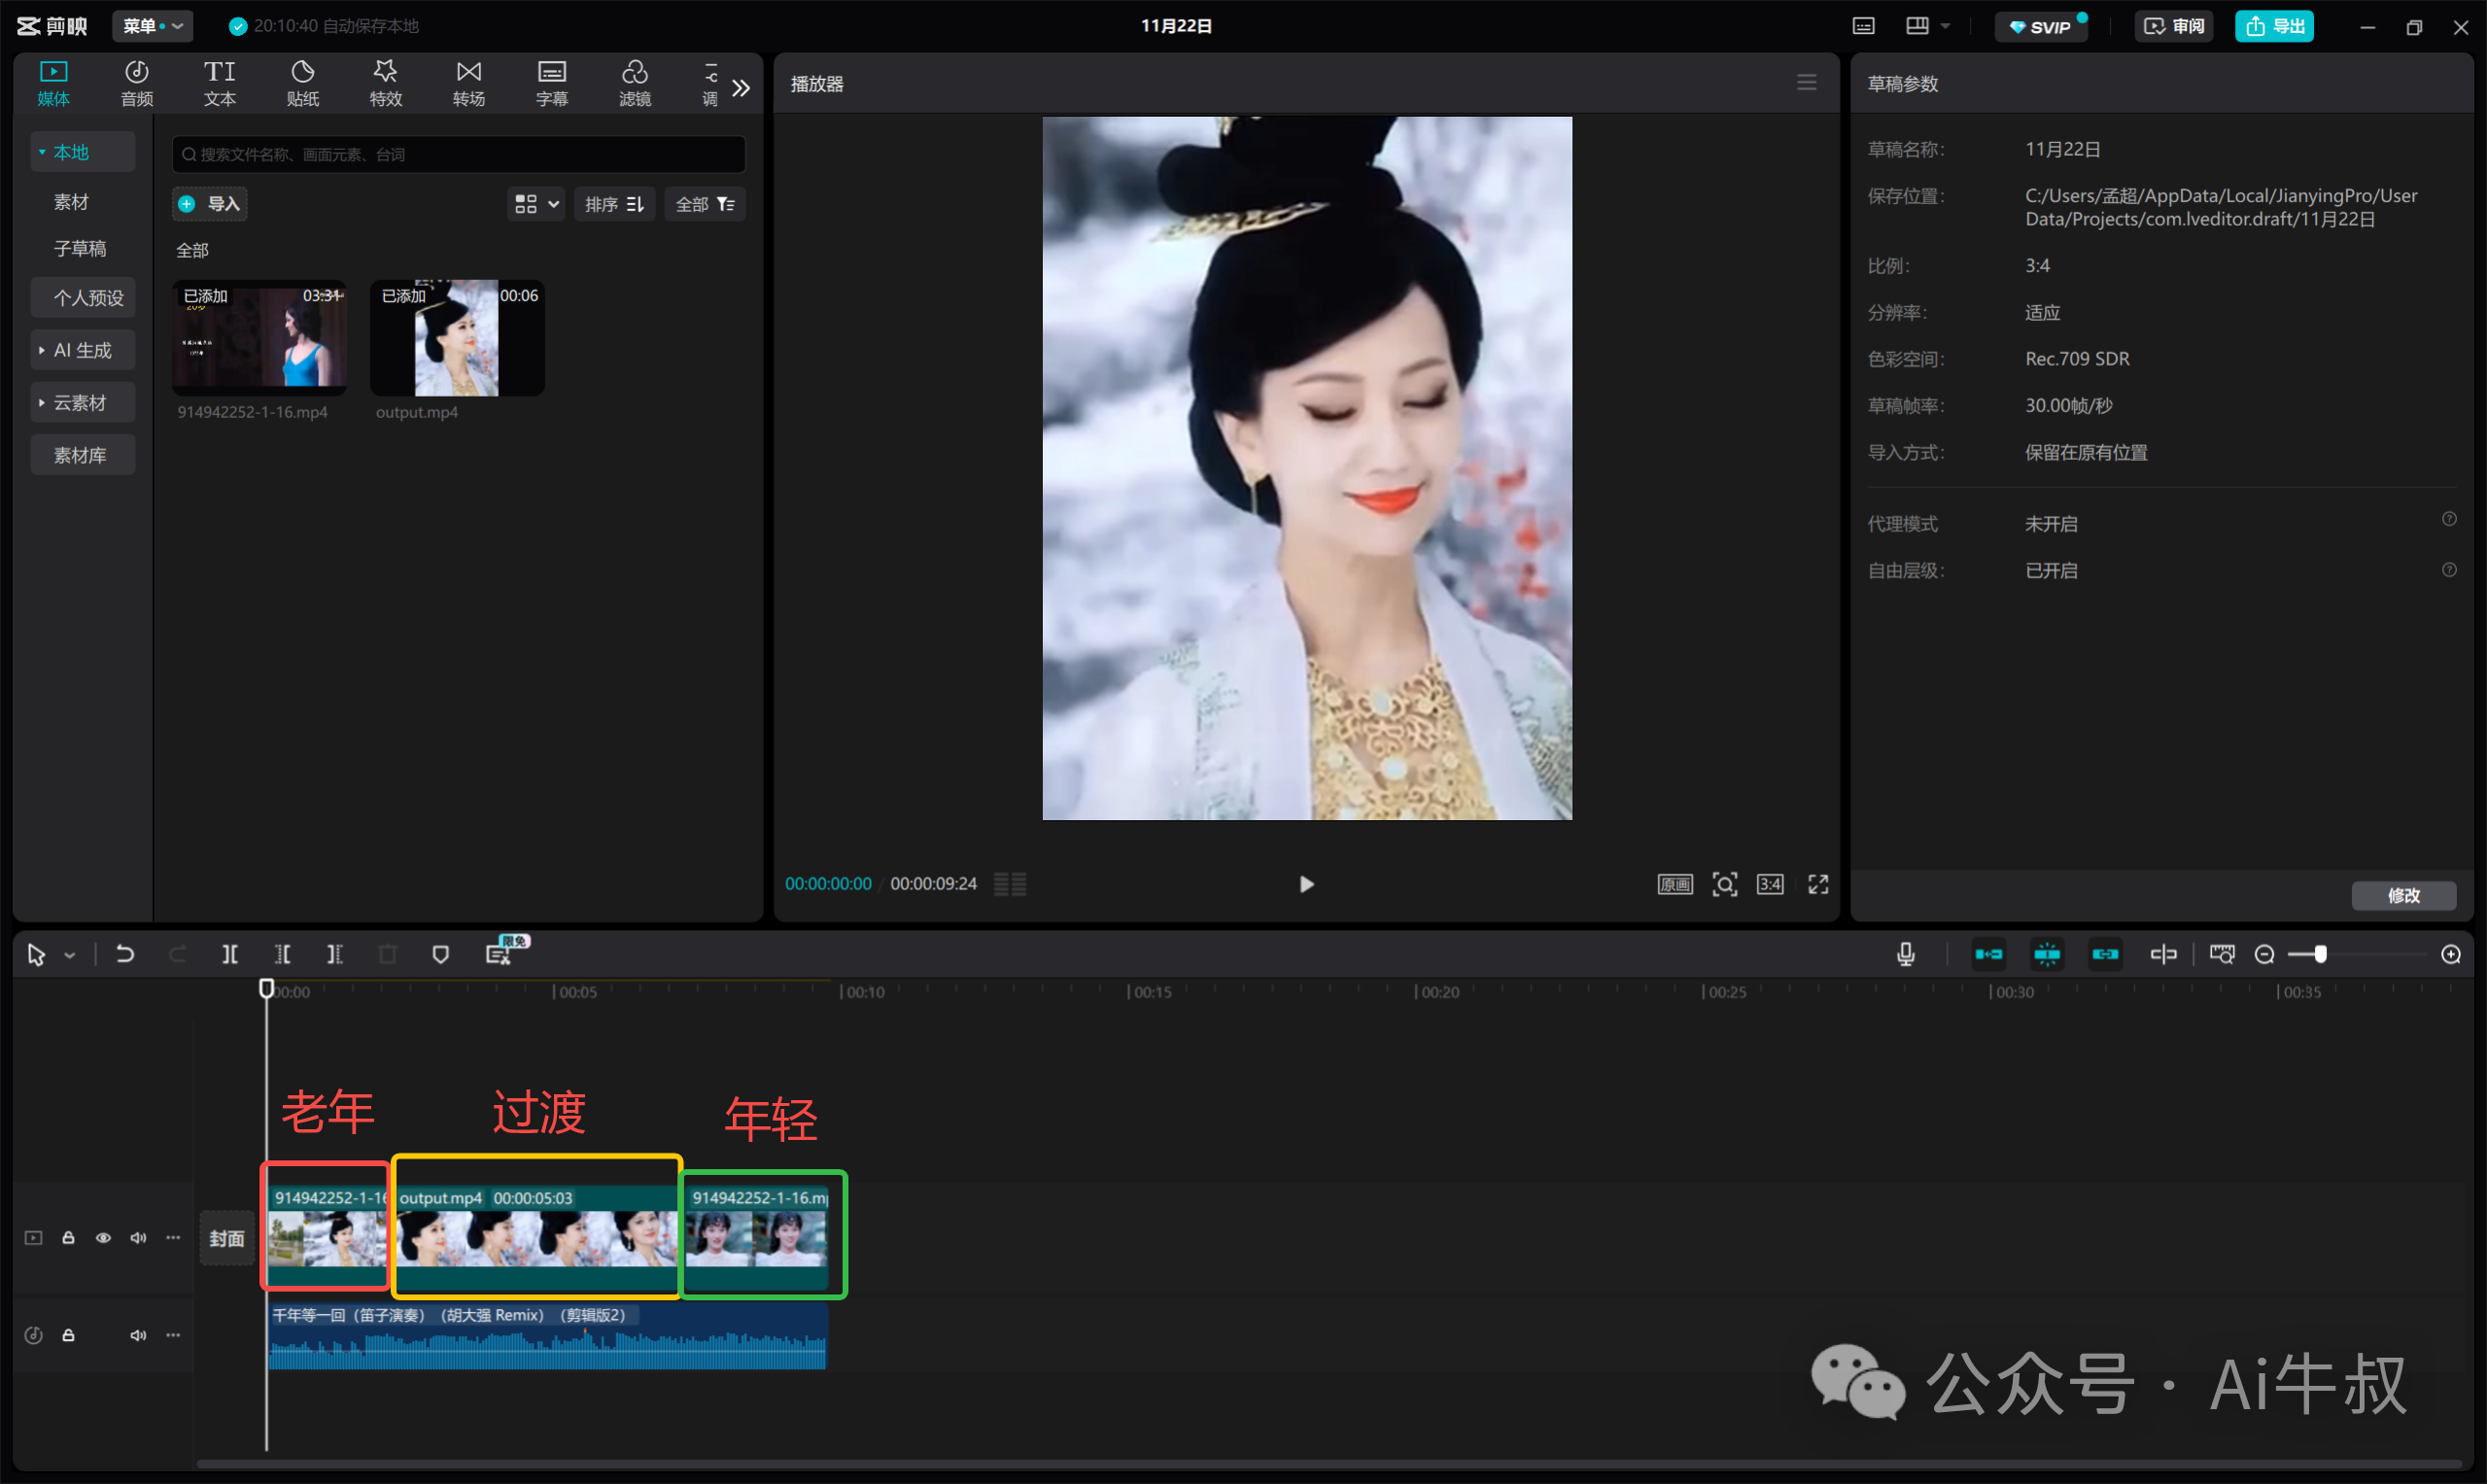Click the 修改 modify button
Screen dimensions: 2487x1484
pos(2403,895)
